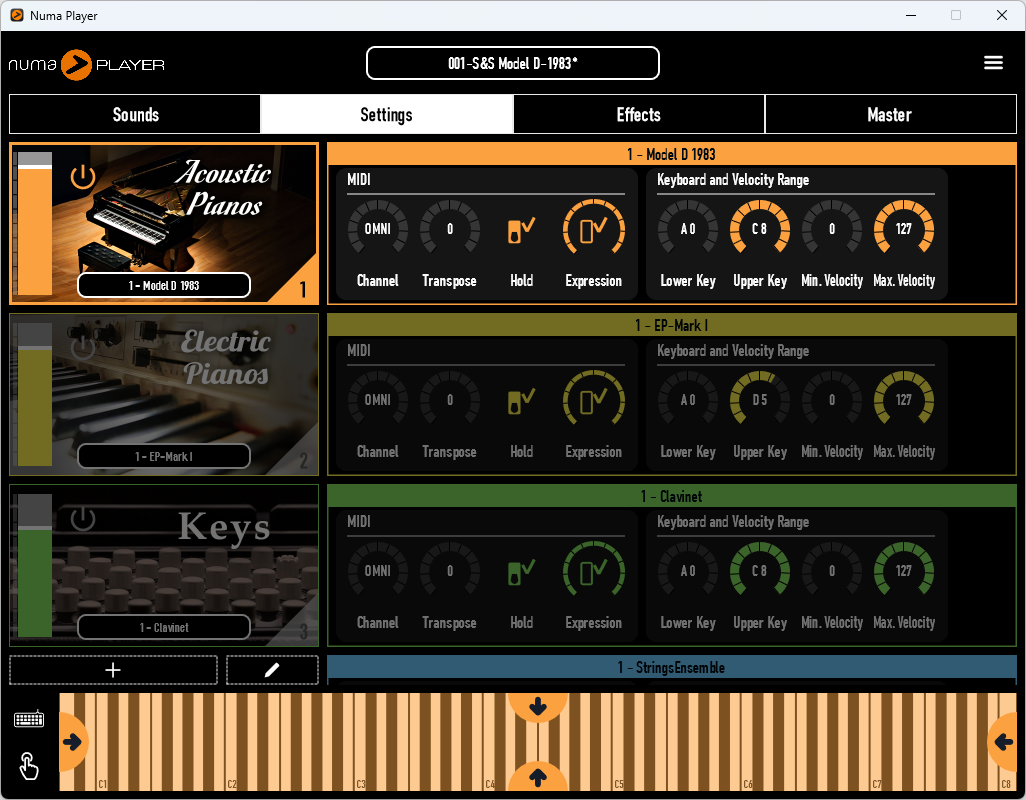Toggle Expression pedal for Clavinet
The width and height of the screenshot is (1026, 800).
coord(593,571)
